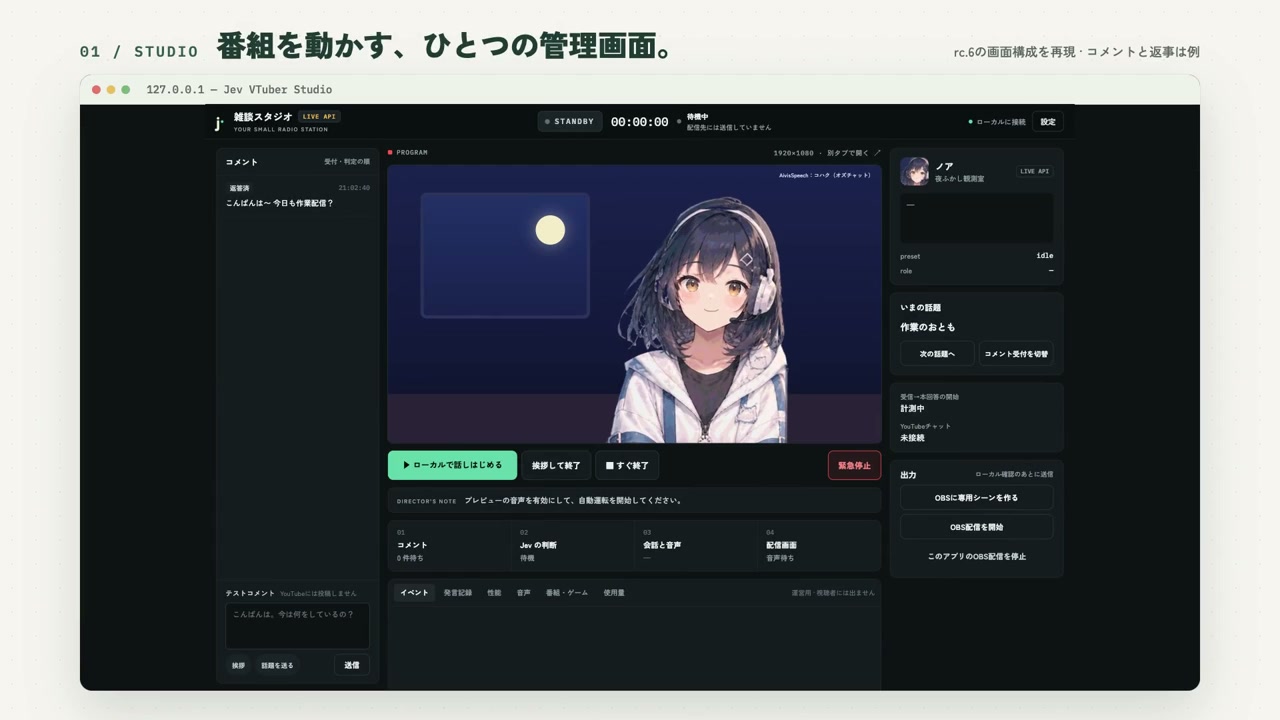Click the 04 配信画面 step card
Viewport: 1280px width, 720px height.
pos(819,545)
